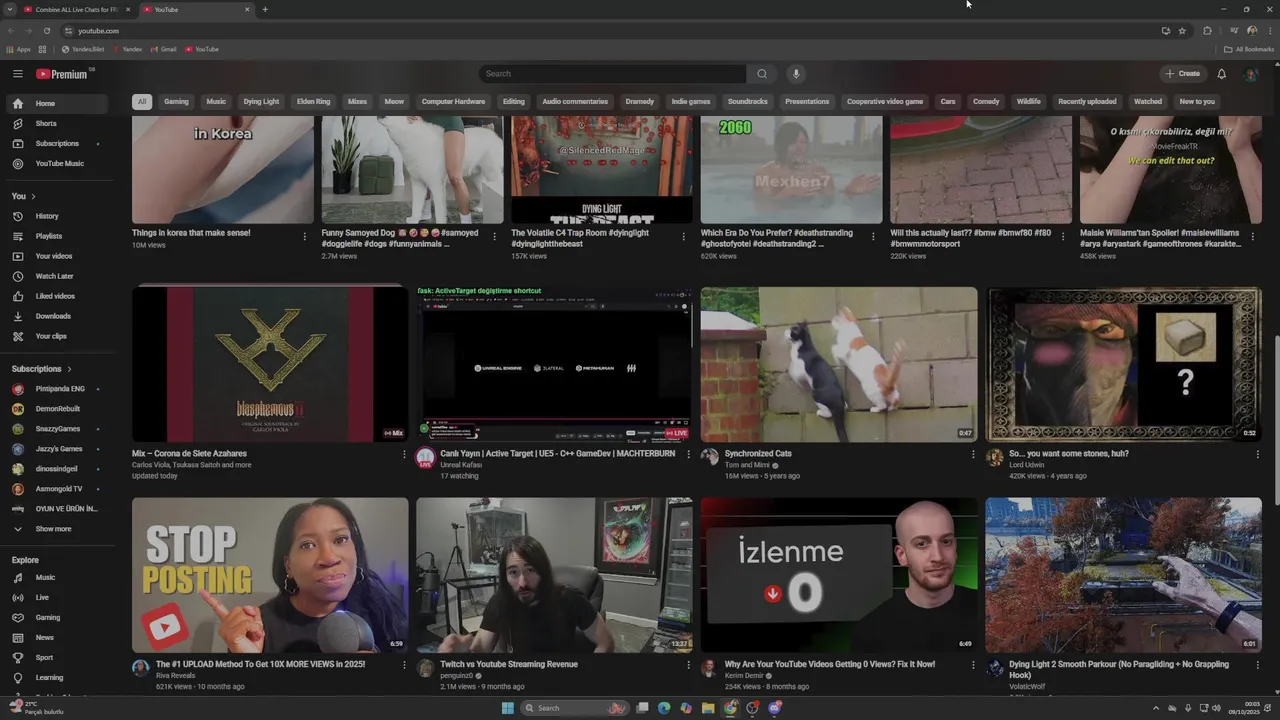1280x720 pixels.
Task: Open the Chrome tab search dropdown
Action: coord(10,9)
